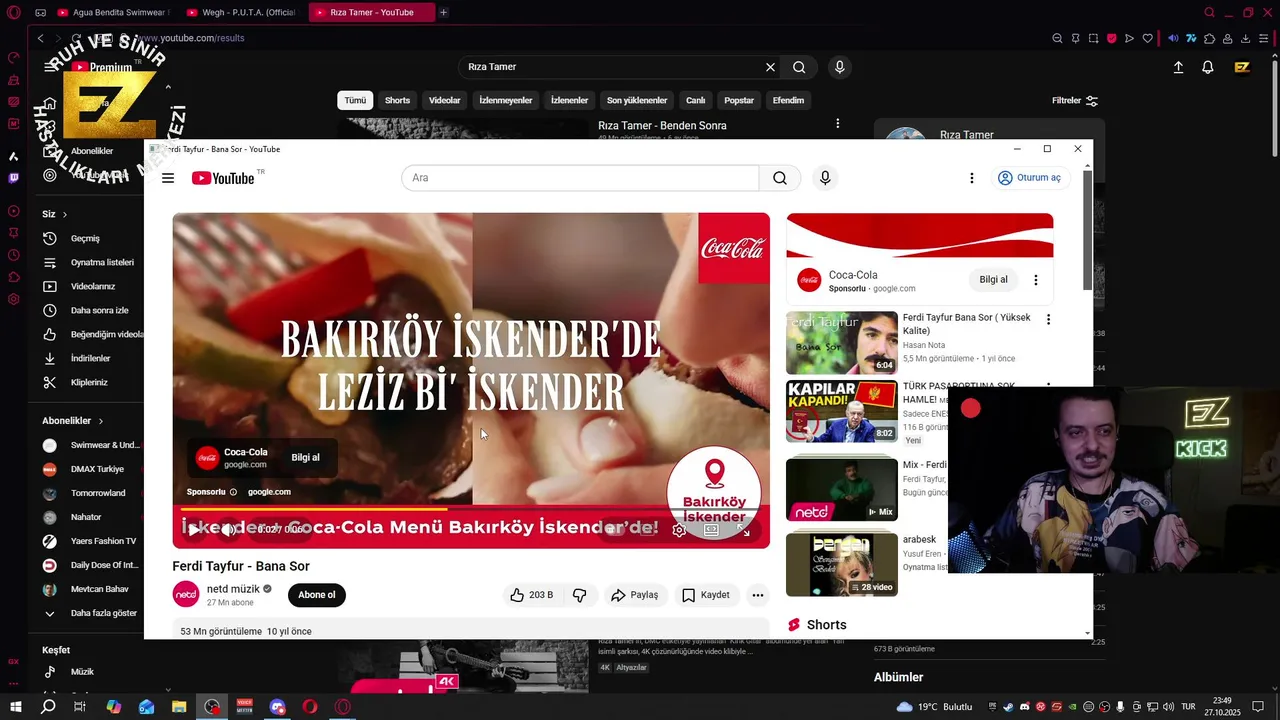Open the arabesk playlist thumbnail
This screenshot has width=1280, height=720.
coord(841,565)
